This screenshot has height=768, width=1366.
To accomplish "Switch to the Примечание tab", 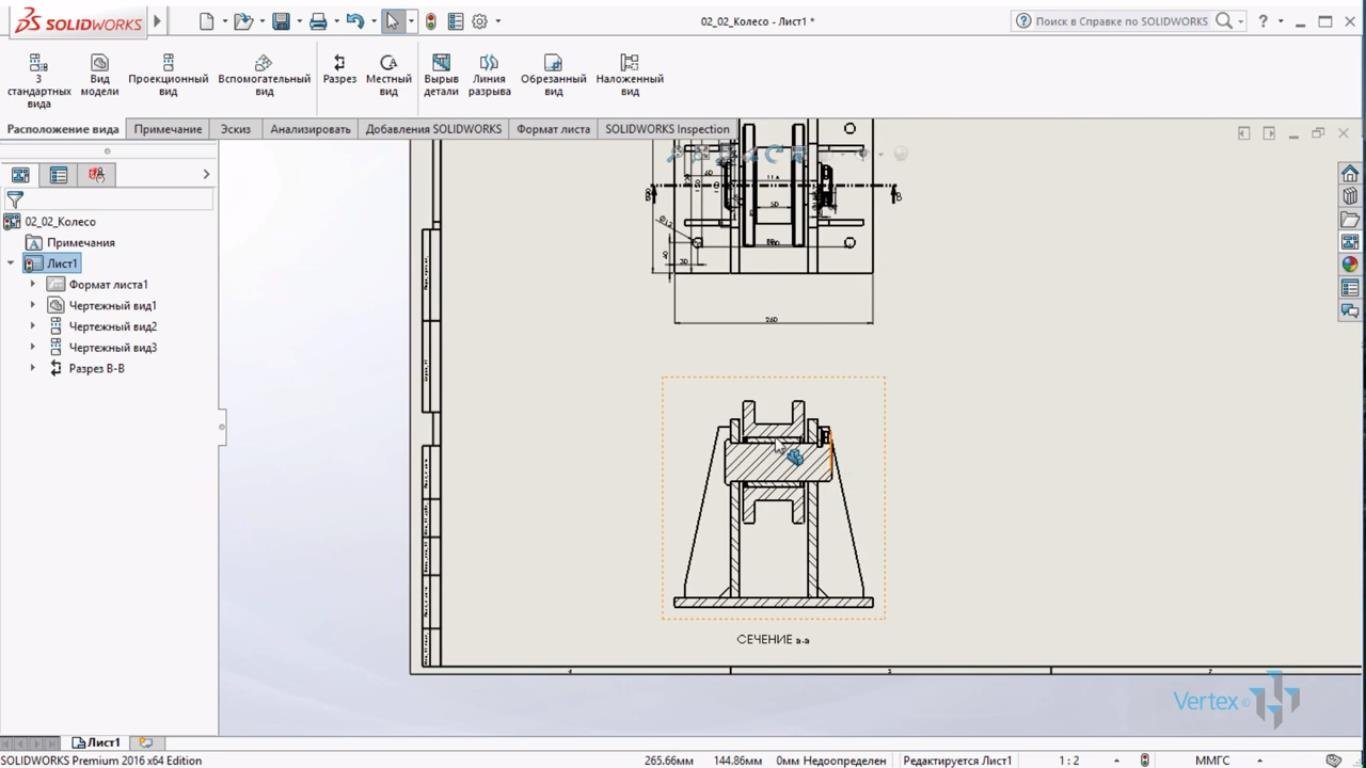I will (168, 129).
